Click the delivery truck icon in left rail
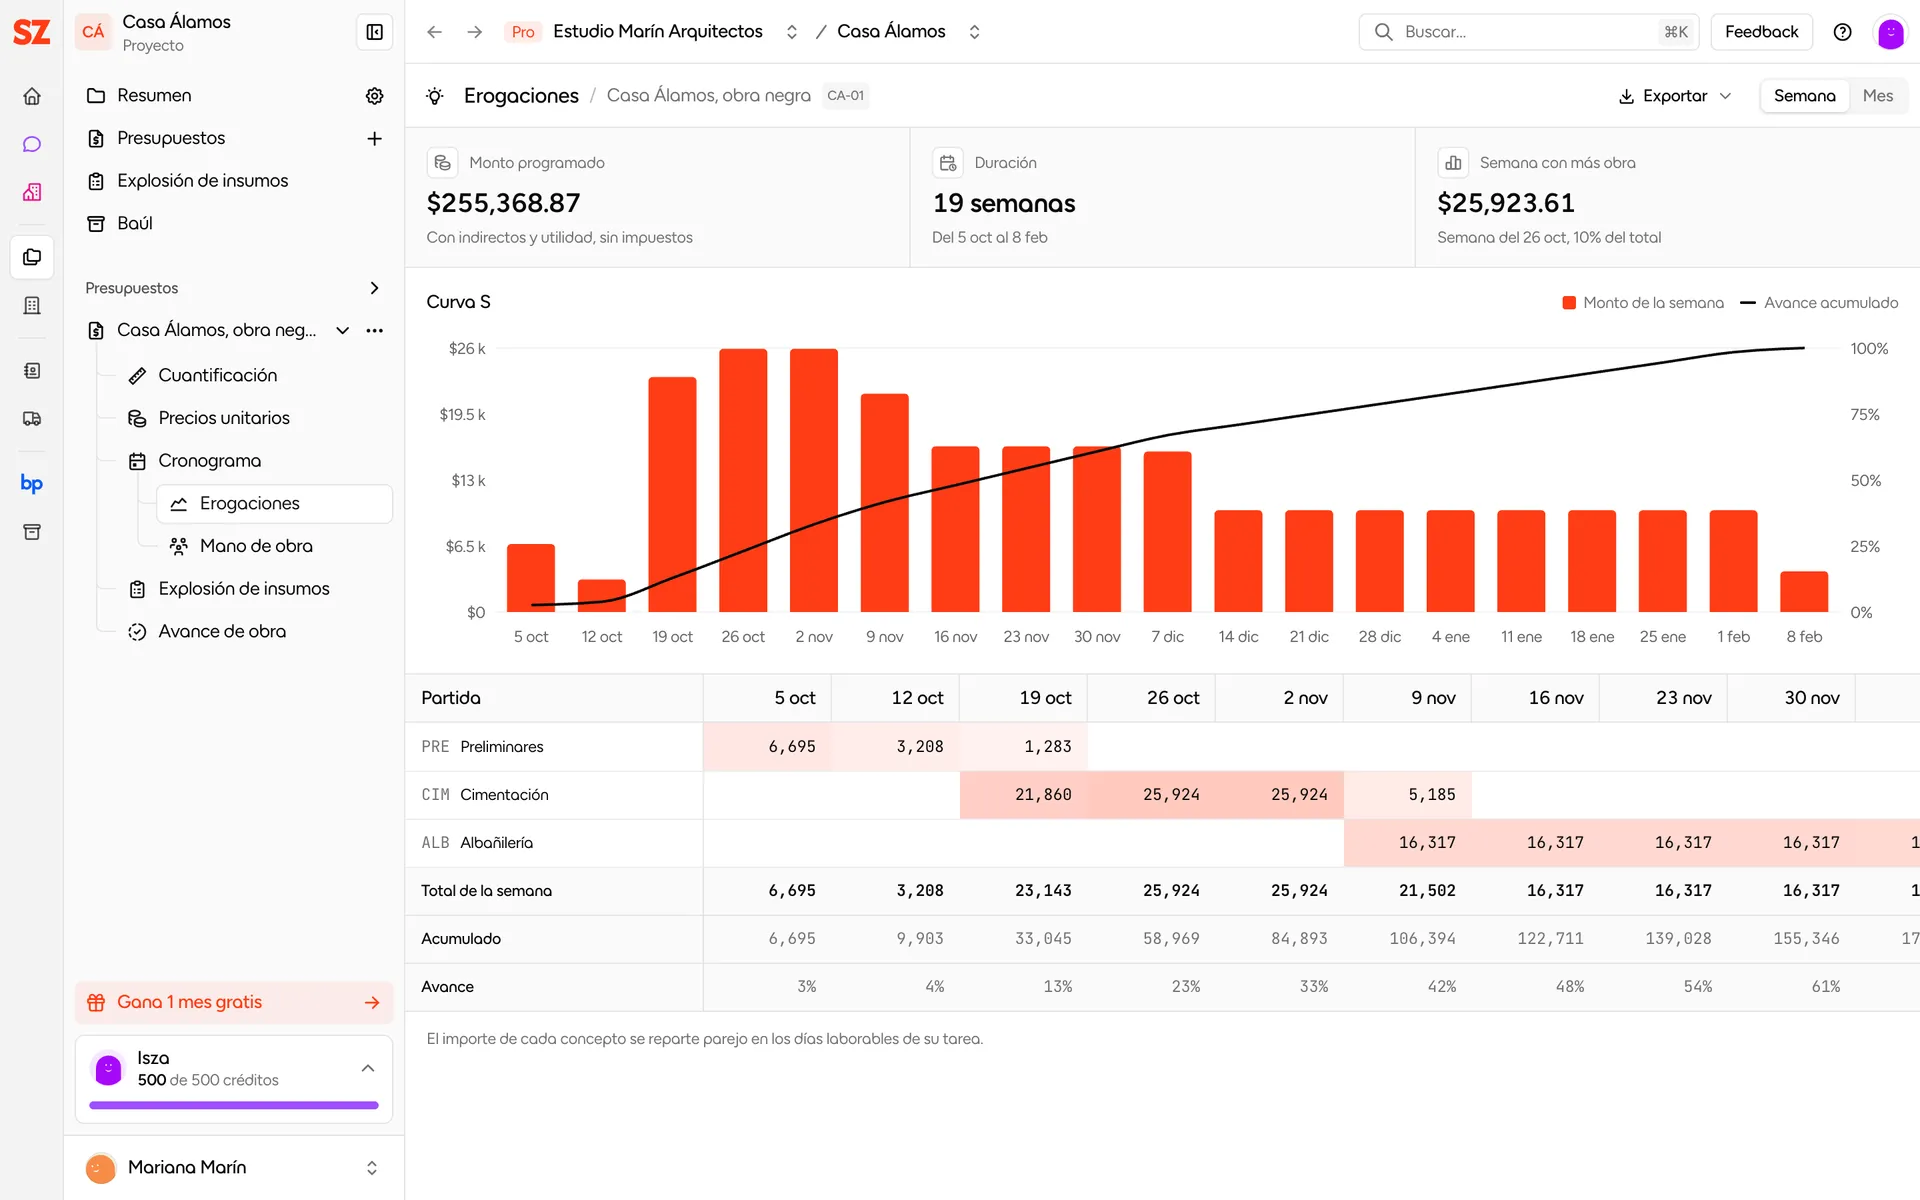This screenshot has width=1920, height=1200. pos(32,419)
